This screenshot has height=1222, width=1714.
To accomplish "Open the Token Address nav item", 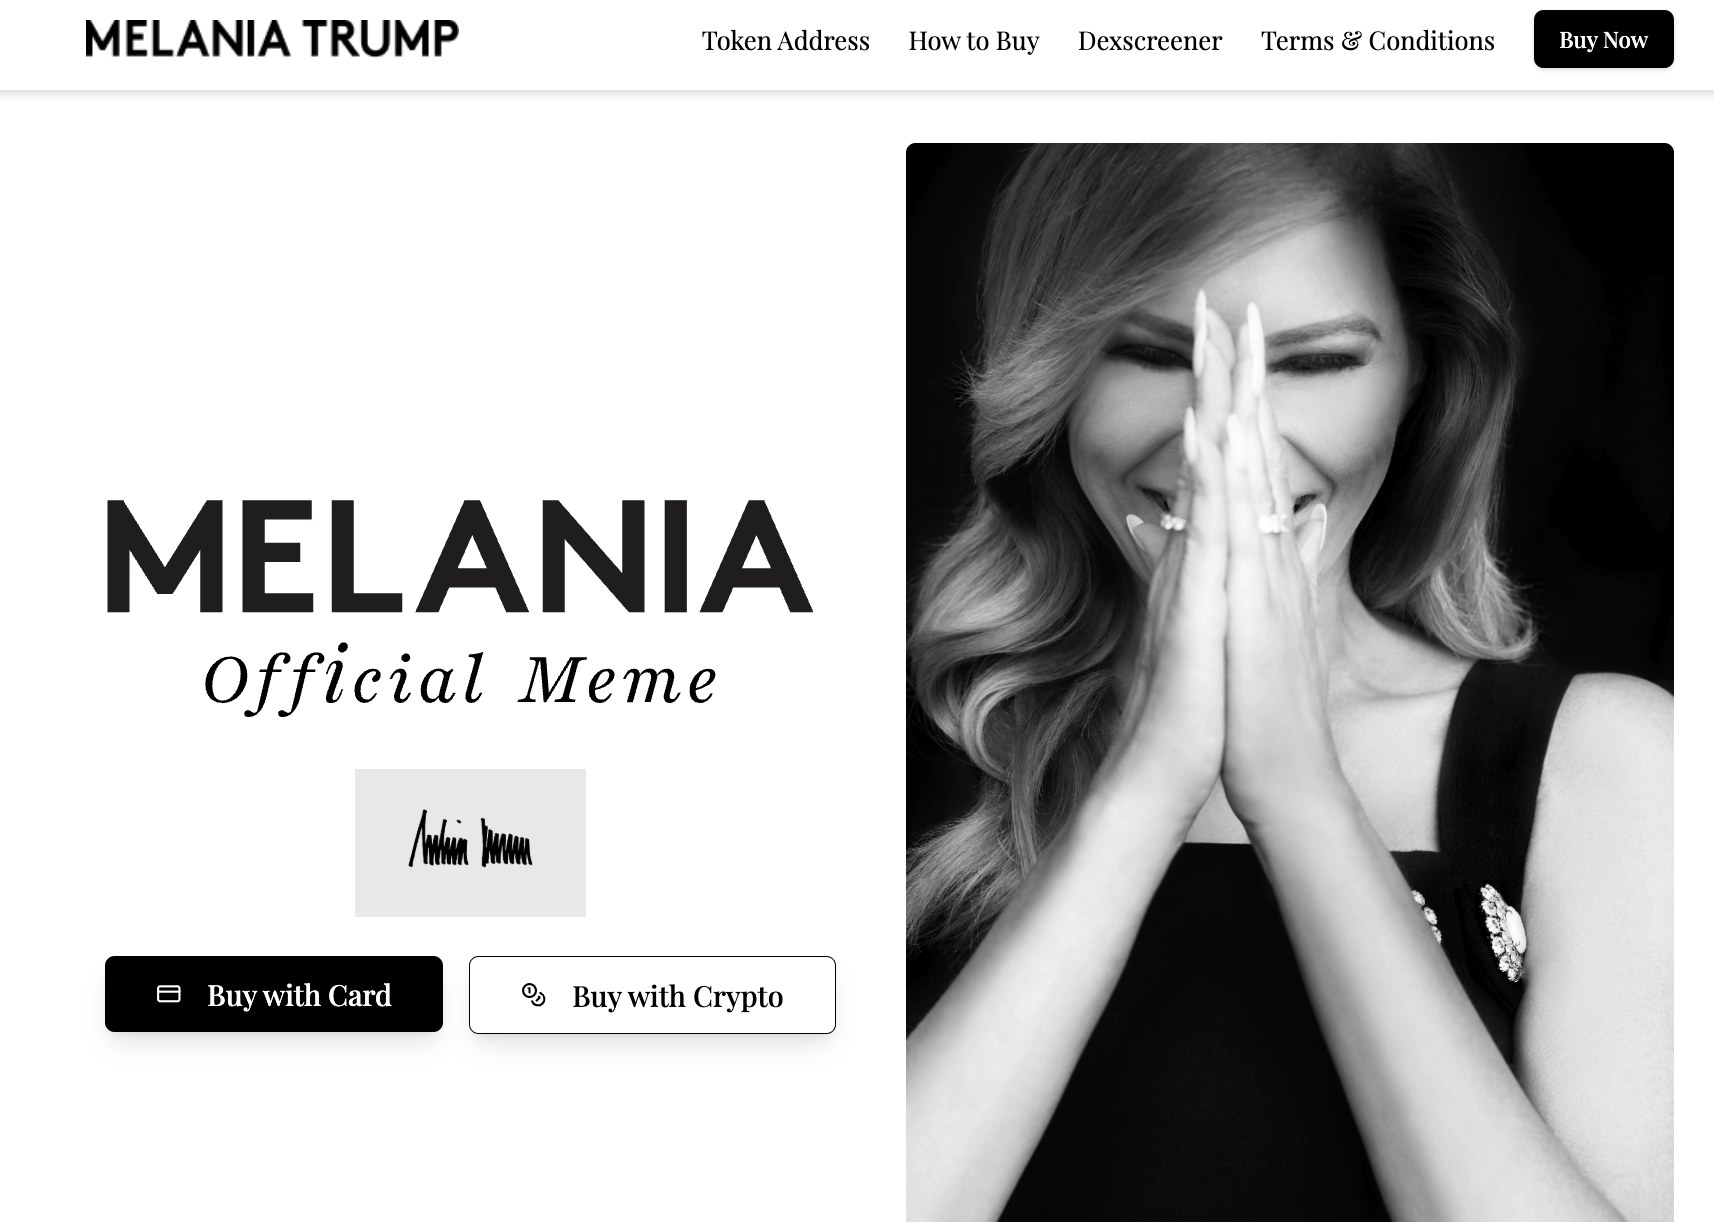I will (x=786, y=41).
